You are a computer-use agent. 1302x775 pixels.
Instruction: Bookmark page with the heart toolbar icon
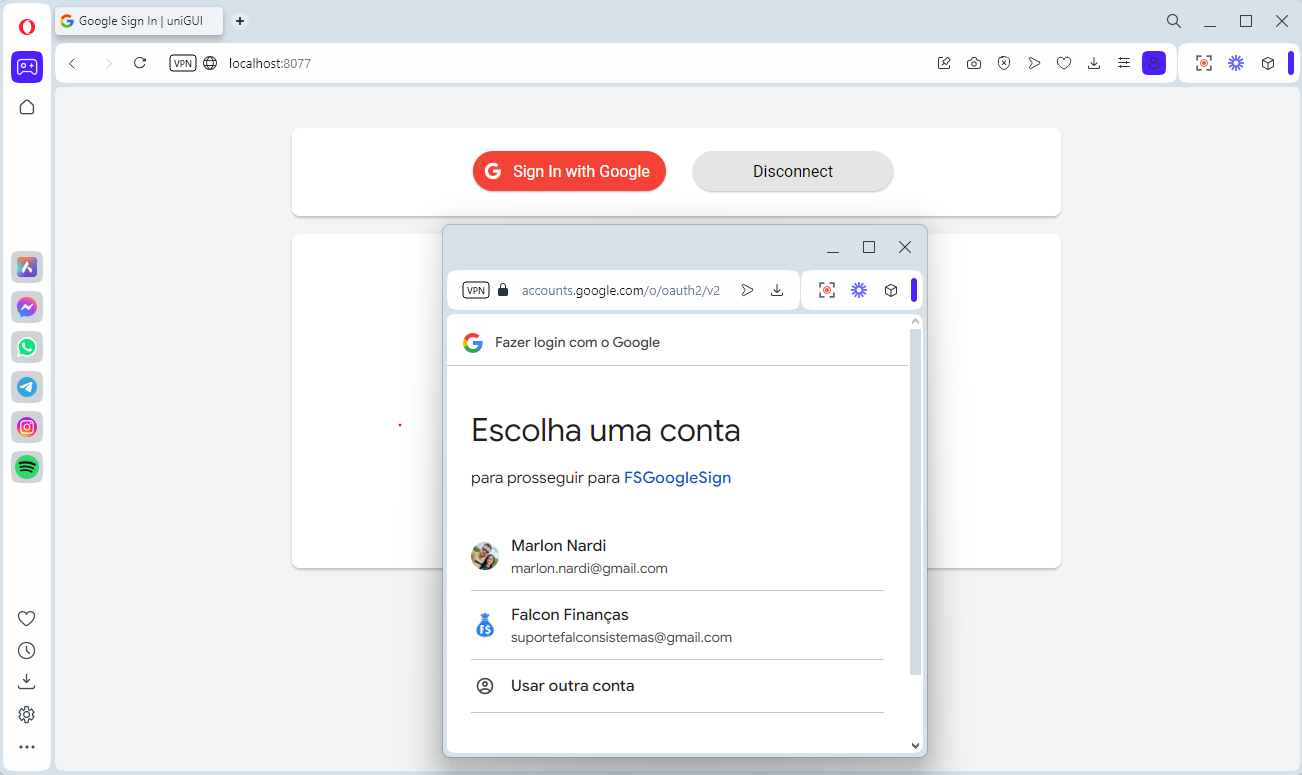1064,63
